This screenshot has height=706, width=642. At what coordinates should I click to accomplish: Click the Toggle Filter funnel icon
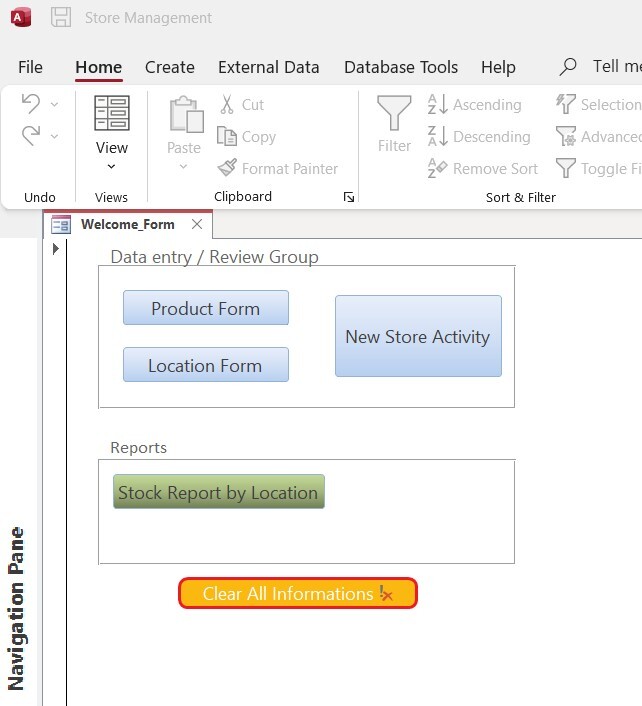click(565, 168)
